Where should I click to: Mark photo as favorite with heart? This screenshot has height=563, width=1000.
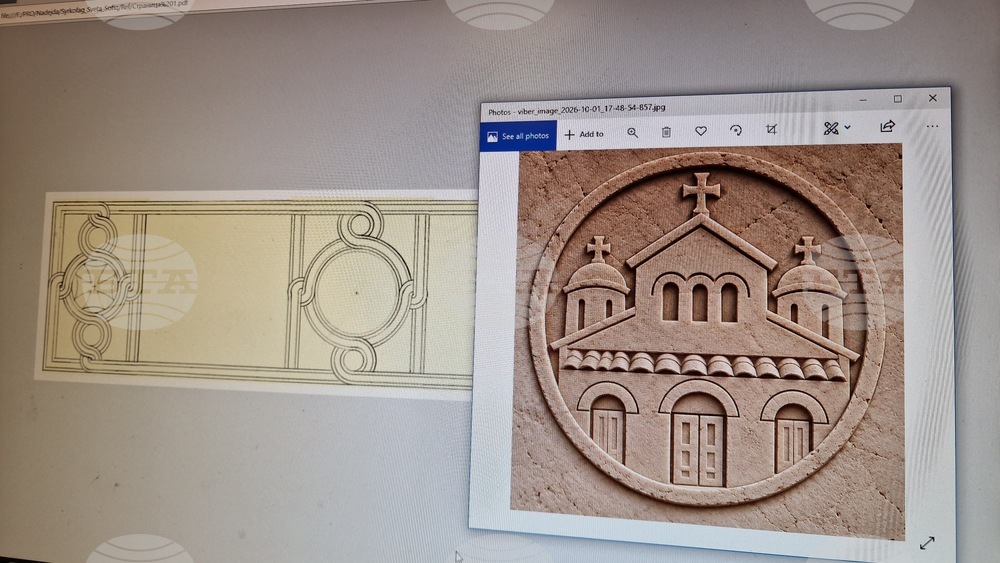[x=701, y=131]
